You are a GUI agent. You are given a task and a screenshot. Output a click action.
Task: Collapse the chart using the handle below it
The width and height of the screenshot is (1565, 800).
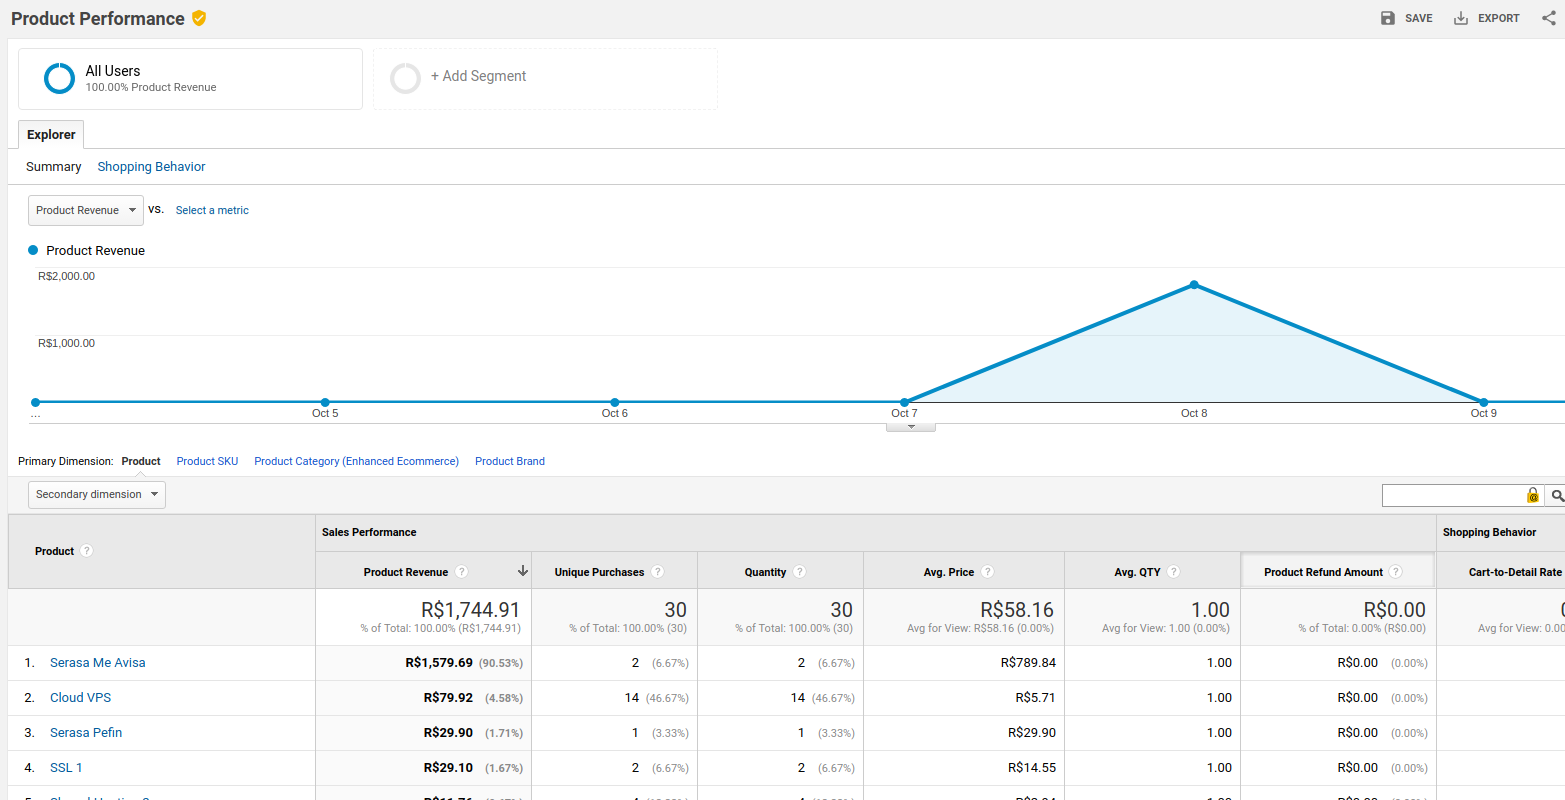click(910, 427)
